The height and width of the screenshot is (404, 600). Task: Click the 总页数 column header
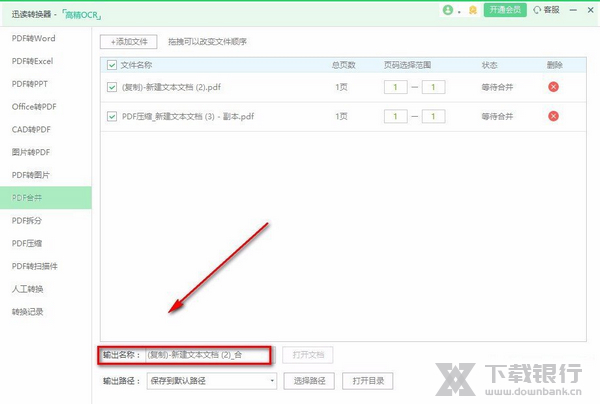click(344, 65)
